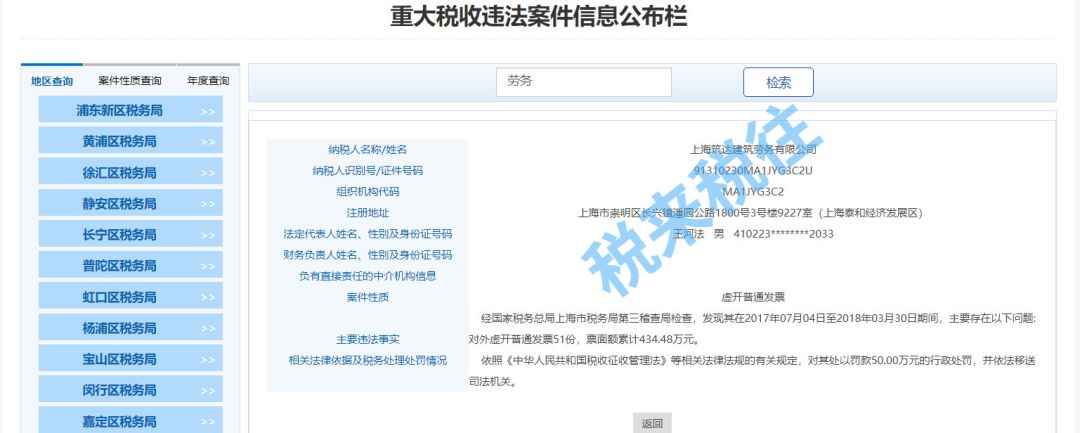1080x433 pixels.
Task: Expand arrows beside 宝山区税务局
Action: click(x=208, y=360)
